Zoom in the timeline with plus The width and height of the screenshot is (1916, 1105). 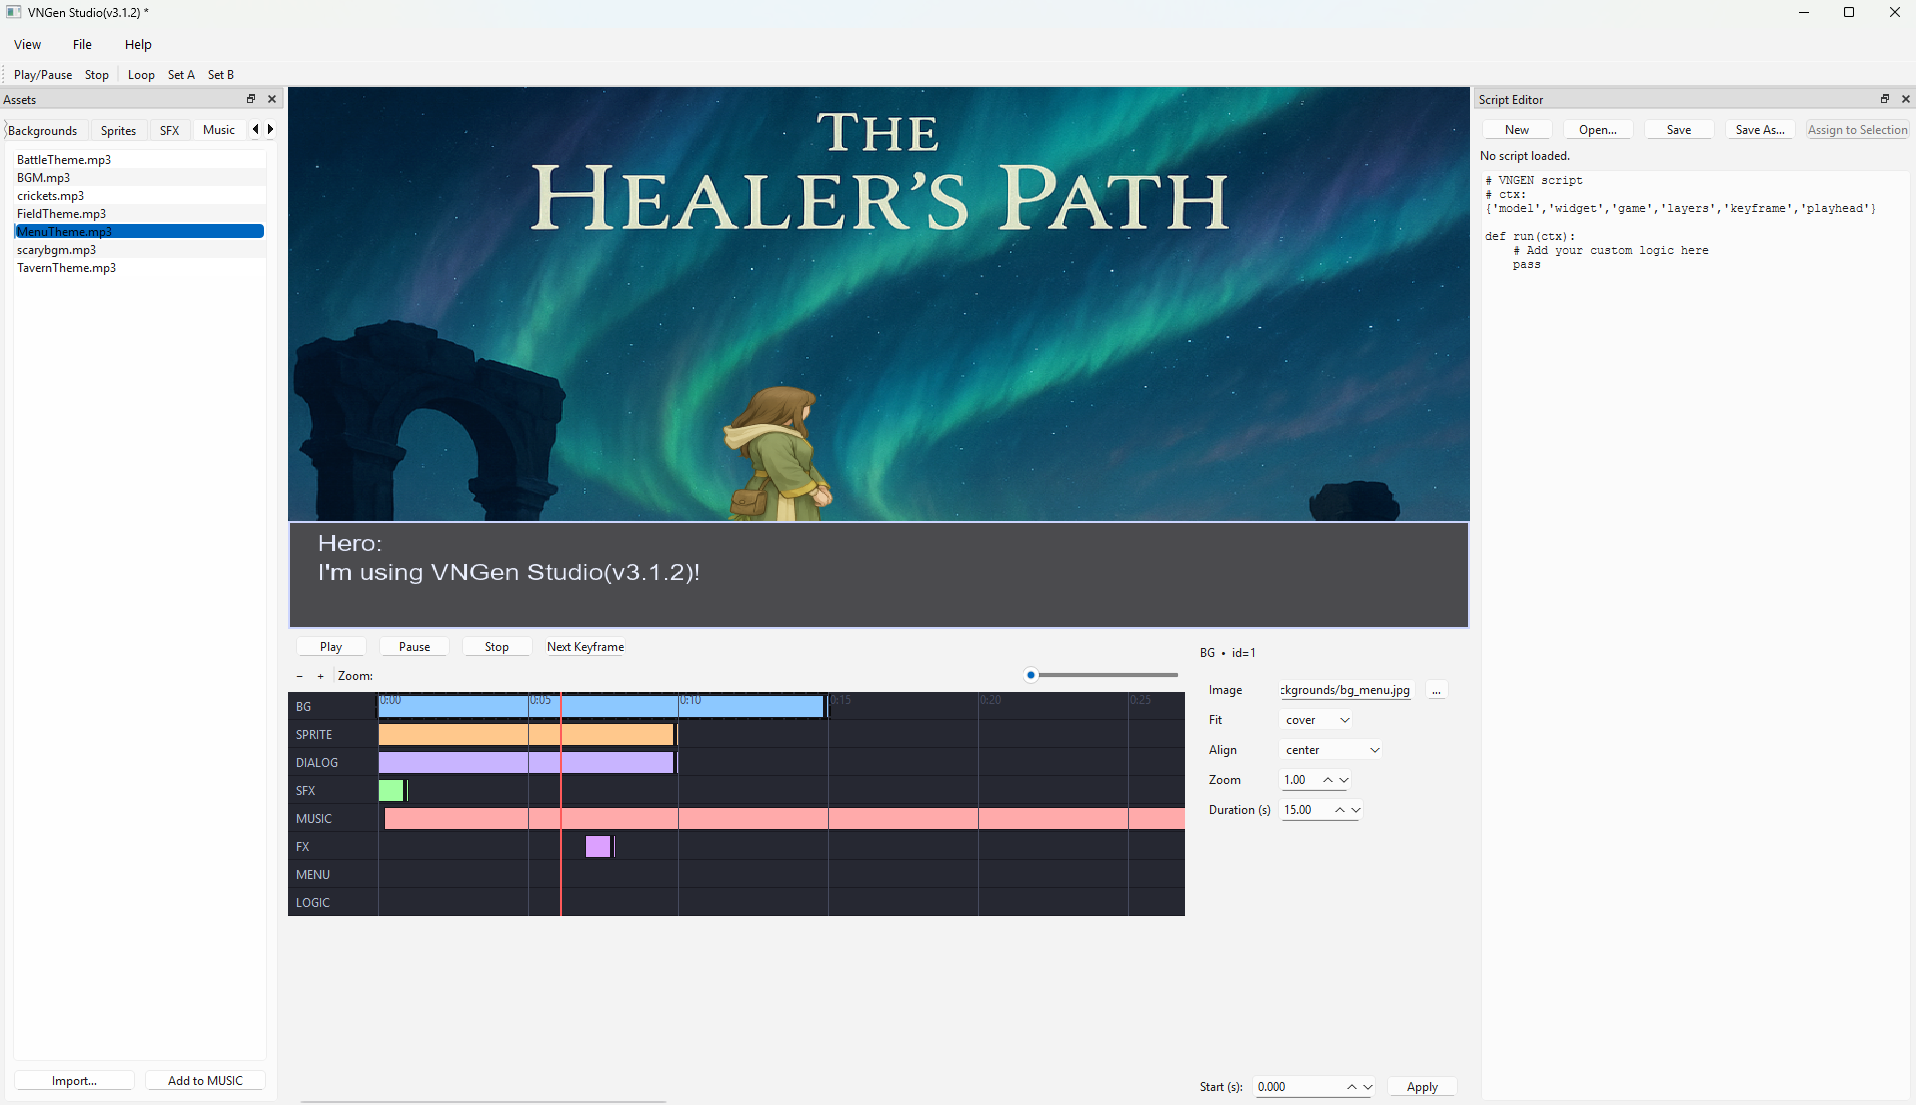(320, 676)
